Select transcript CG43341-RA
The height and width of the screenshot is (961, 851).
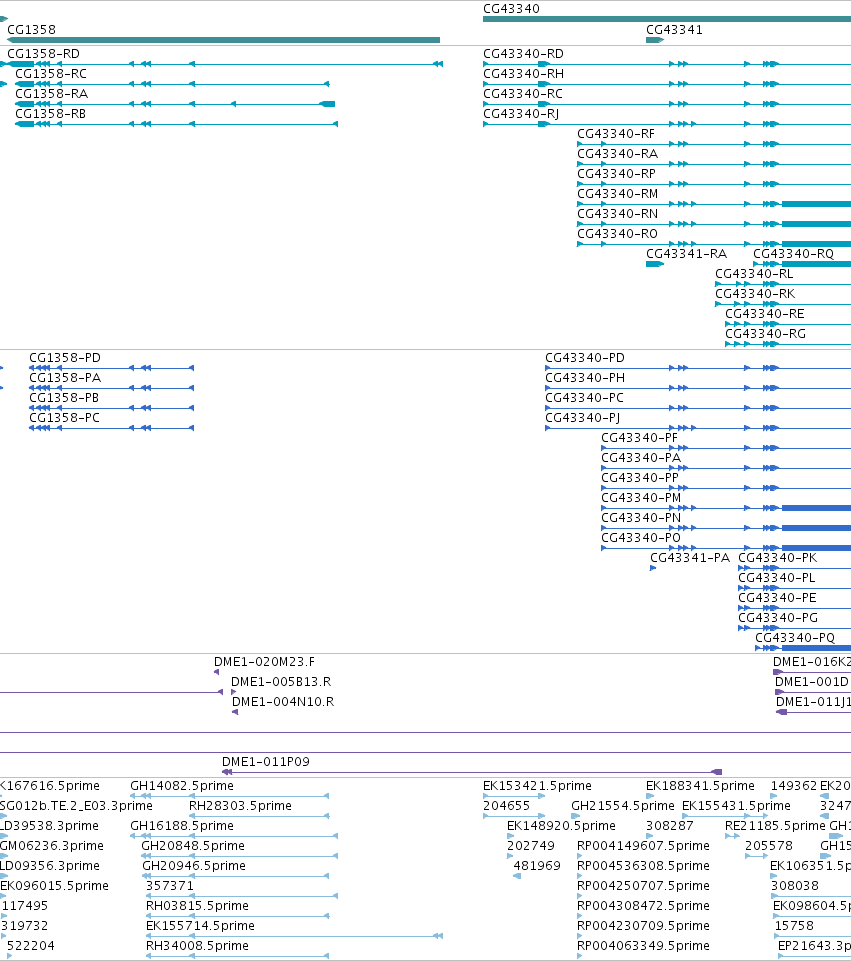click(x=655, y=264)
